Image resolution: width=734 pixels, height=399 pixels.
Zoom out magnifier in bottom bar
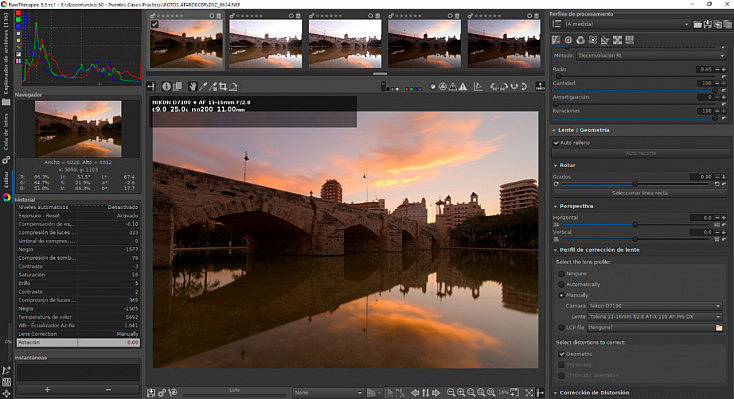click(x=451, y=392)
